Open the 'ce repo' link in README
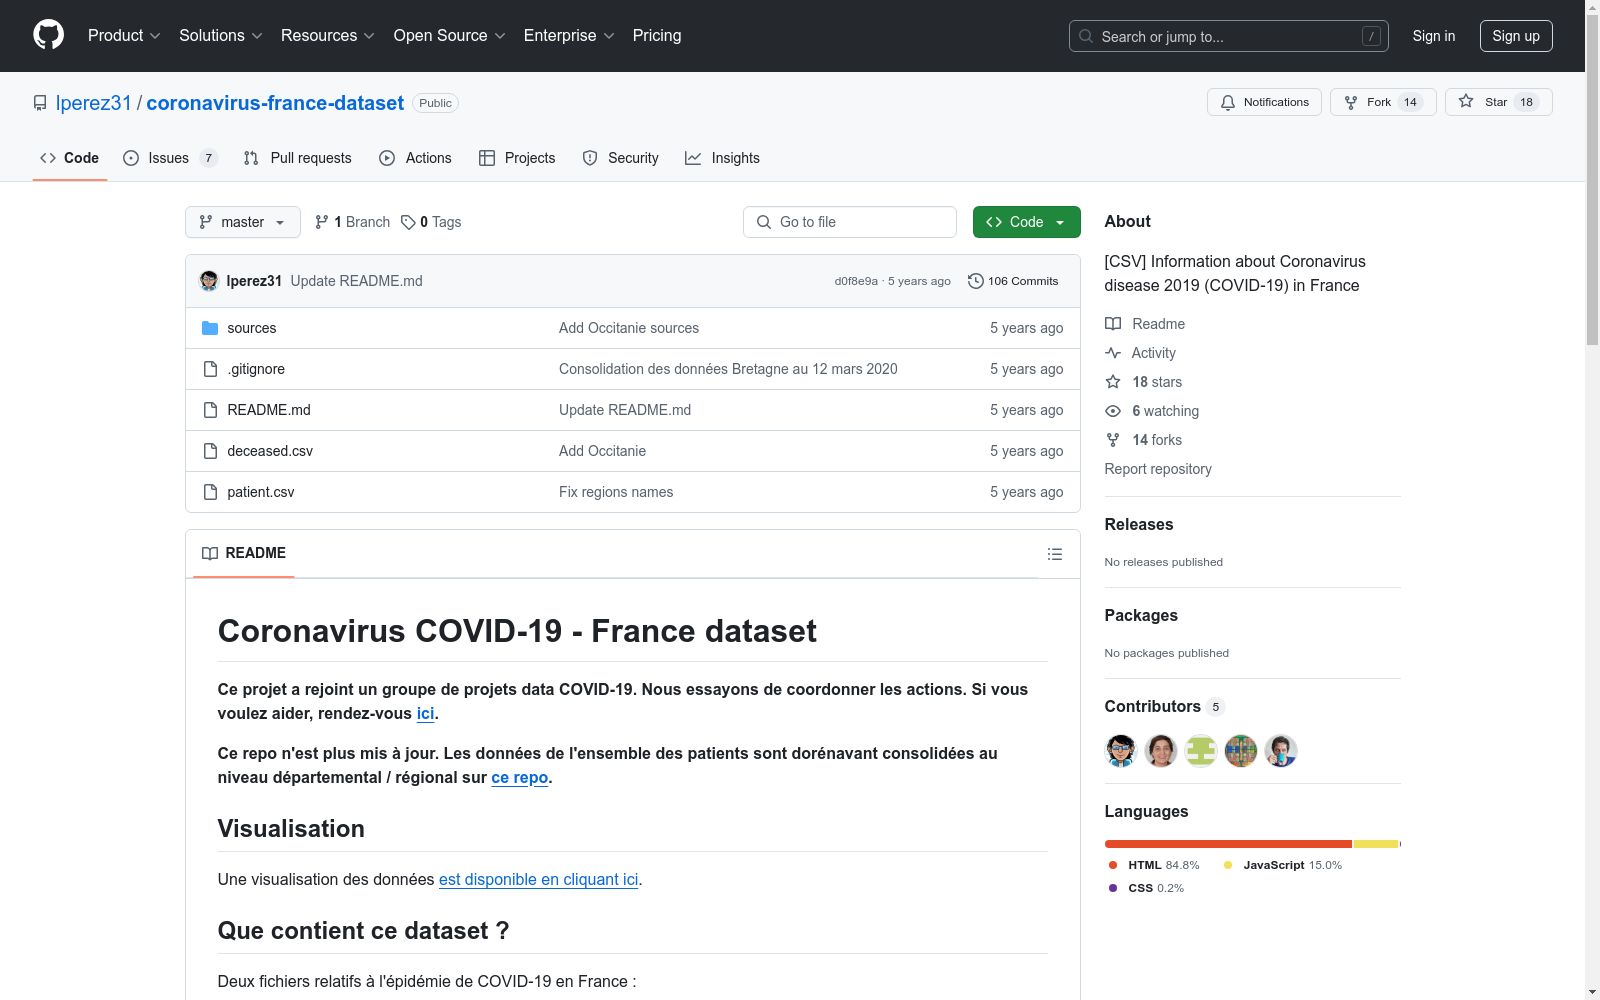1600x1000 pixels. [520, 777]
